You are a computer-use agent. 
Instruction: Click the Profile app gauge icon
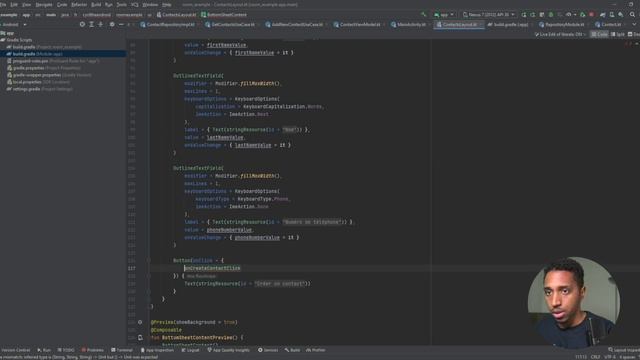click(x=569, y=15)
